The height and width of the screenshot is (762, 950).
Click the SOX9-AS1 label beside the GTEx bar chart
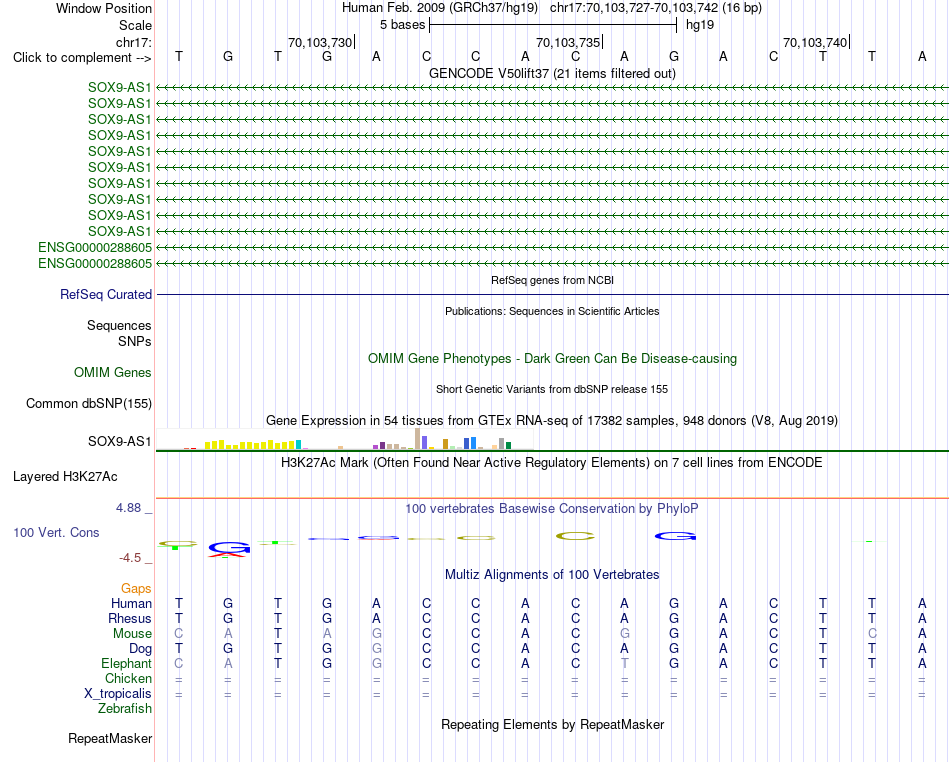point(119,442)
